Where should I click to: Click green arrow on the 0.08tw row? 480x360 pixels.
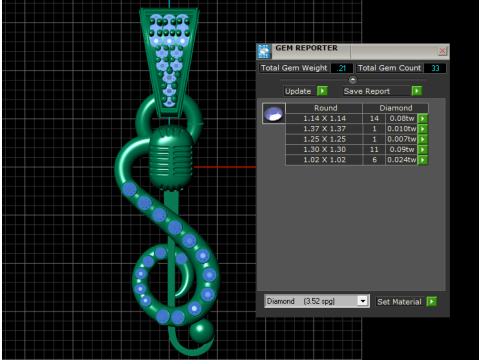click(x=423, y=118)
